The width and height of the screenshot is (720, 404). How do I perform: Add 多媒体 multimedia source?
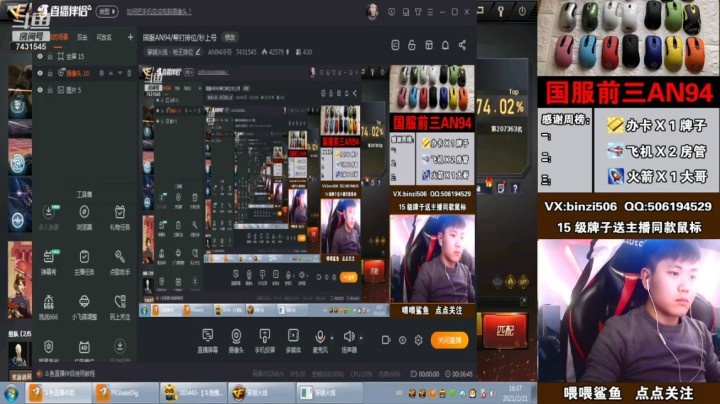pos(293,341)
